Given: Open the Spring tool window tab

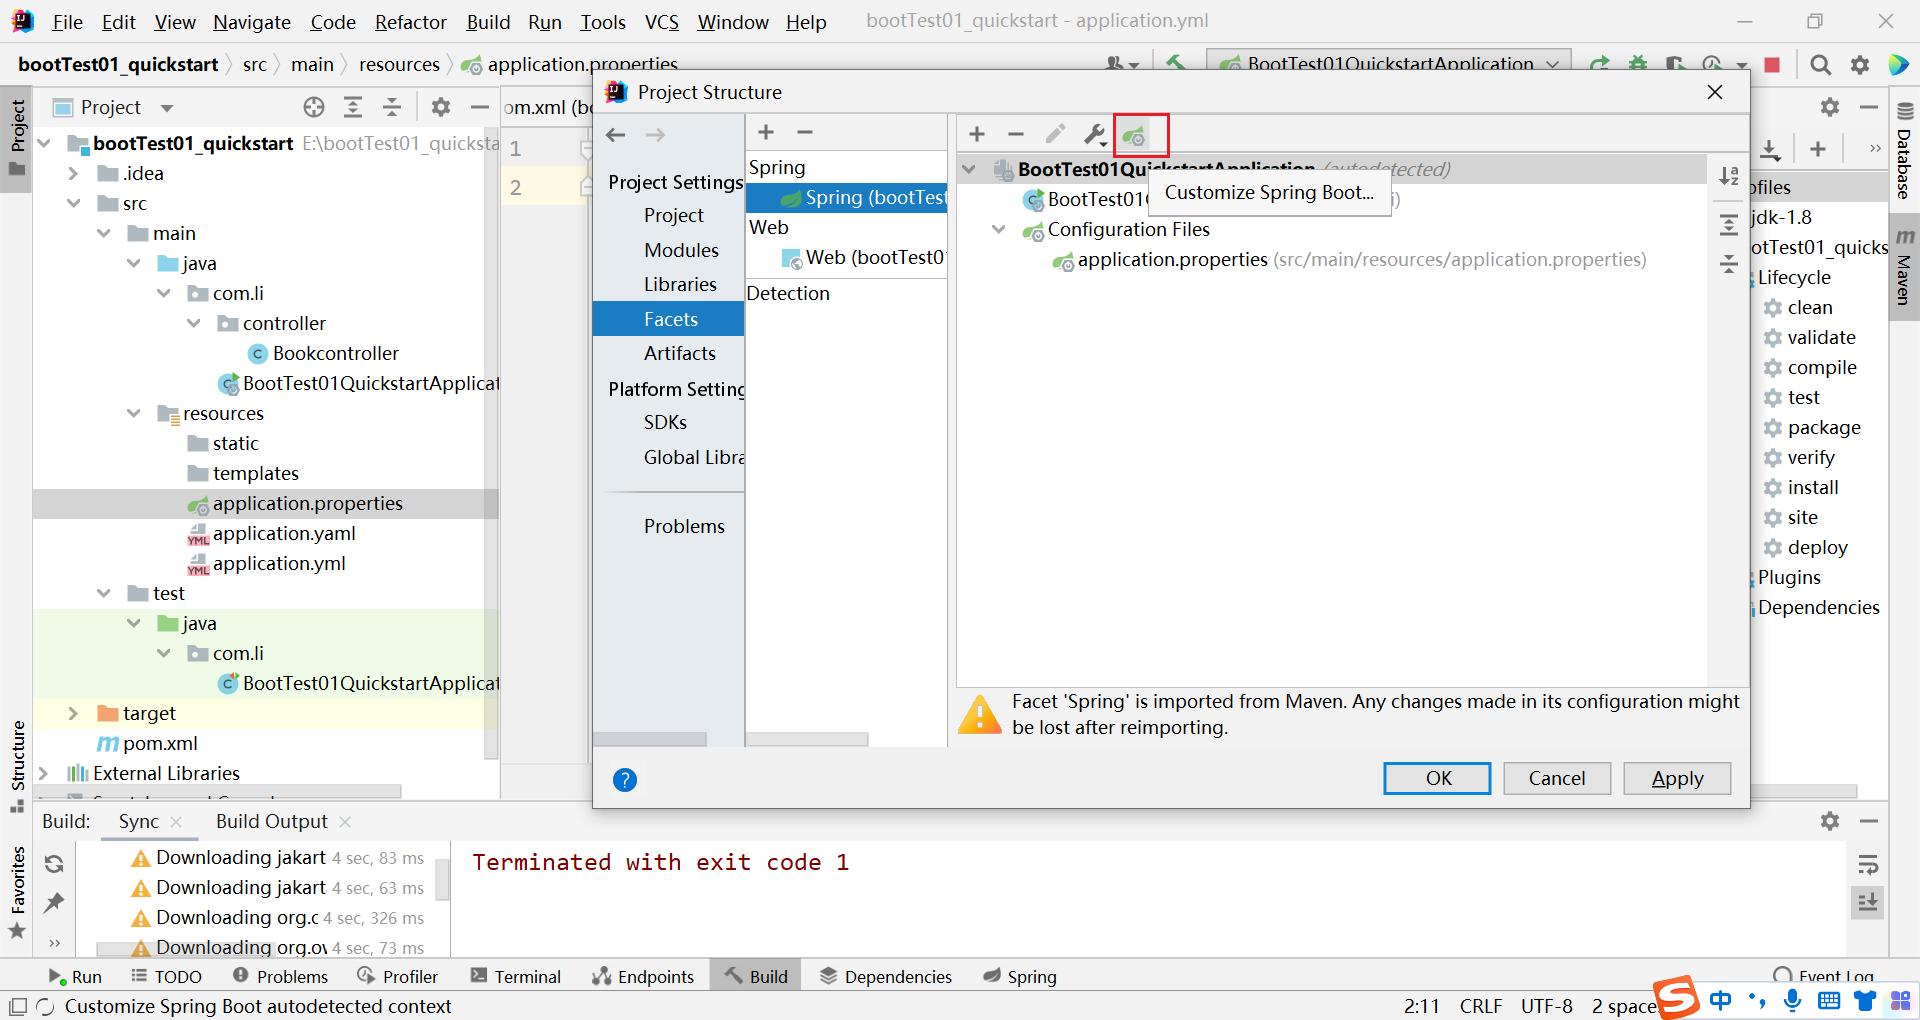Looking at the screenshot, I should pyautogui.click(x=1020, y=976).
